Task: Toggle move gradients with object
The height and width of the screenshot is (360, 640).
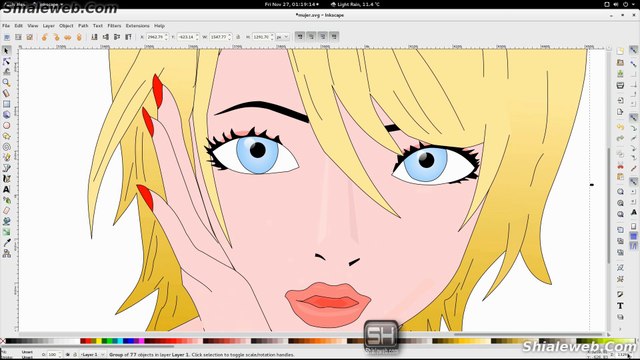Action: point(323,37)
